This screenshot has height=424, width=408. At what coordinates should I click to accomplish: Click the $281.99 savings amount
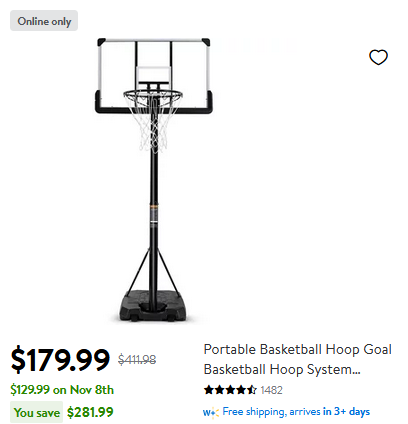click(90, 412)
